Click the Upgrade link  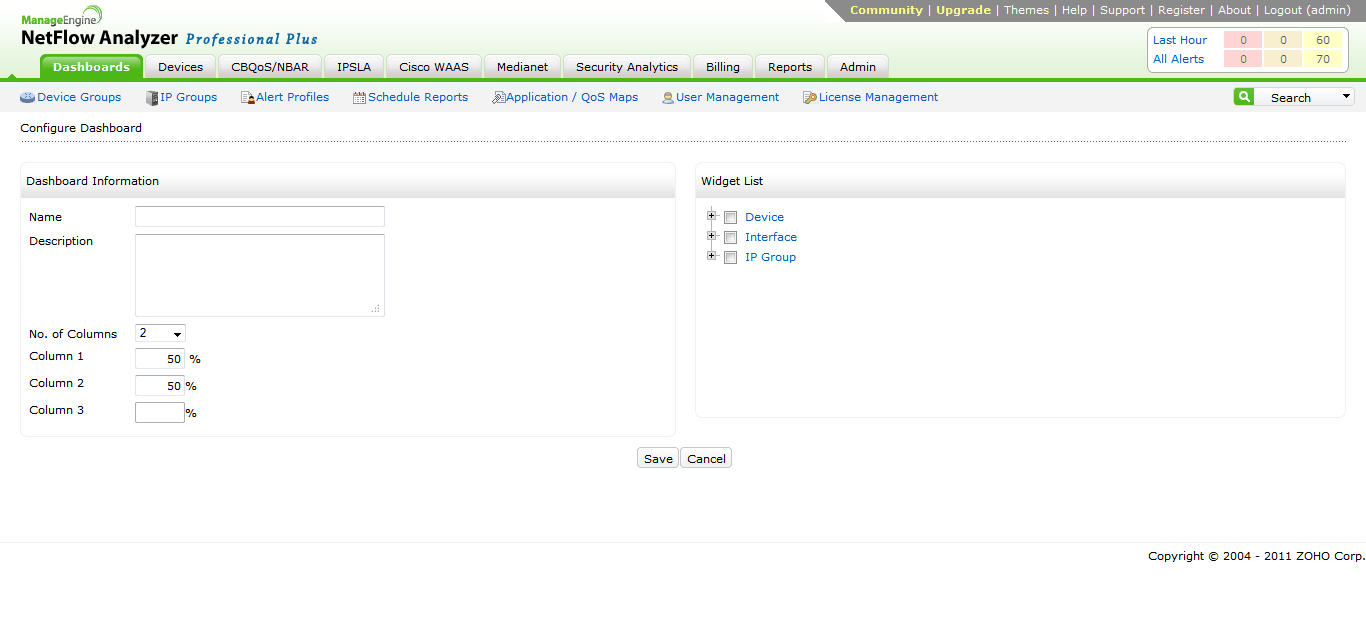click(963, 10)
